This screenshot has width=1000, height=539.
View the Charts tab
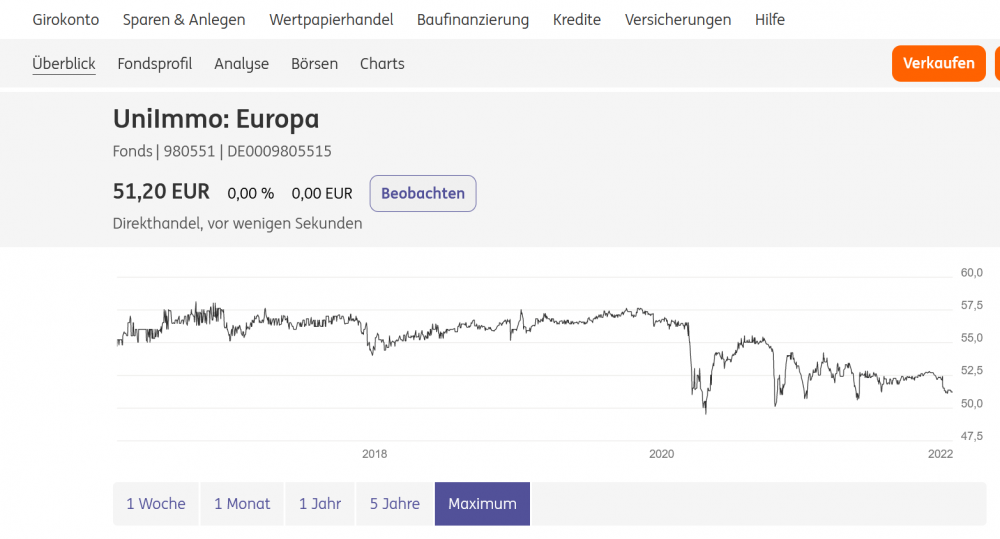[382, 64]
